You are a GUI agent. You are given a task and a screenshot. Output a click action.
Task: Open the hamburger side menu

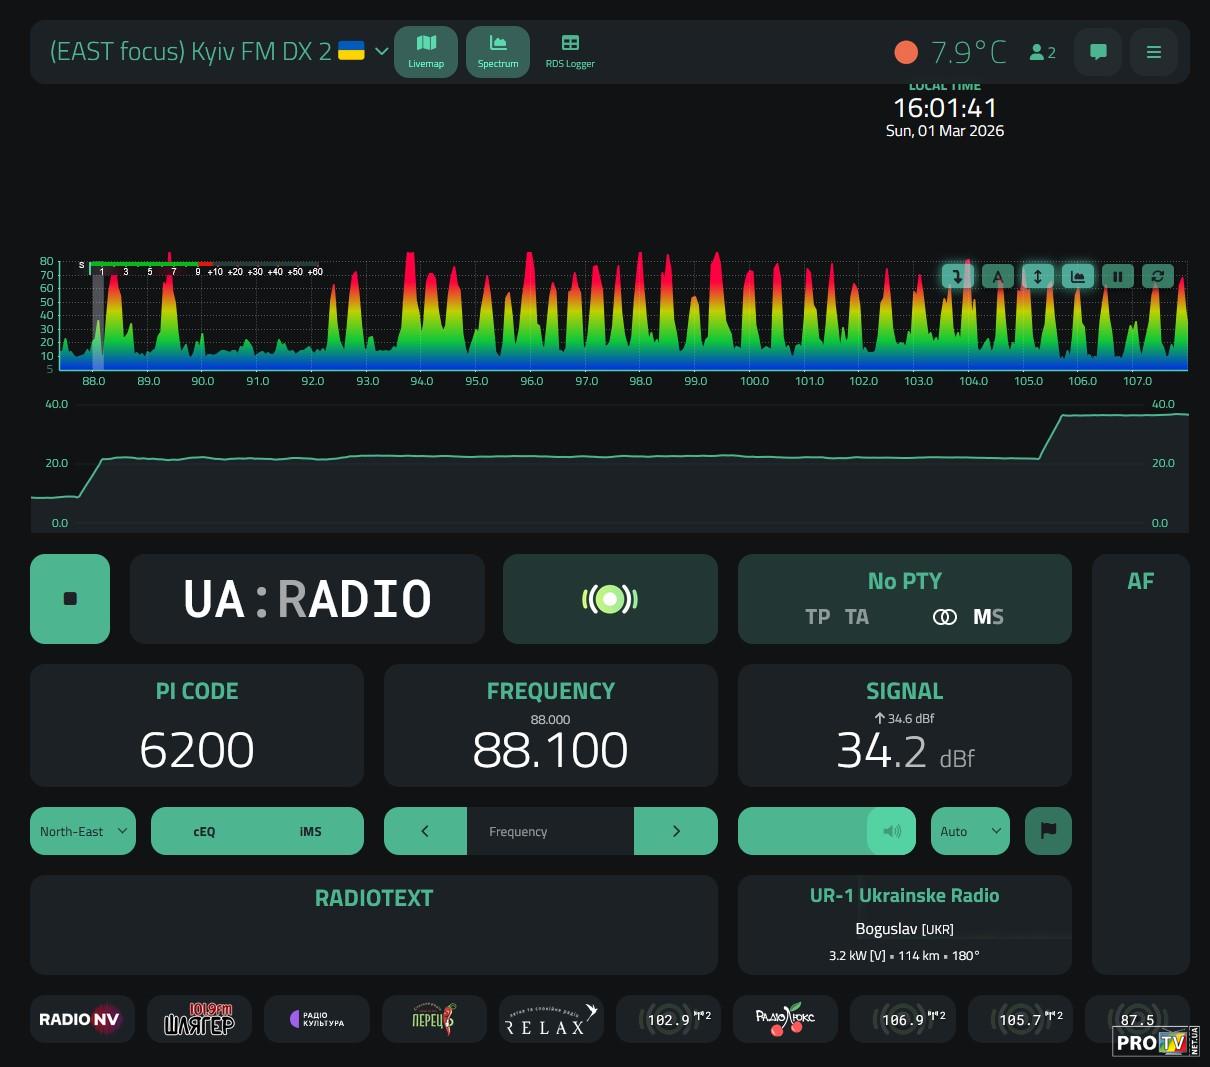click(1153, 52)
